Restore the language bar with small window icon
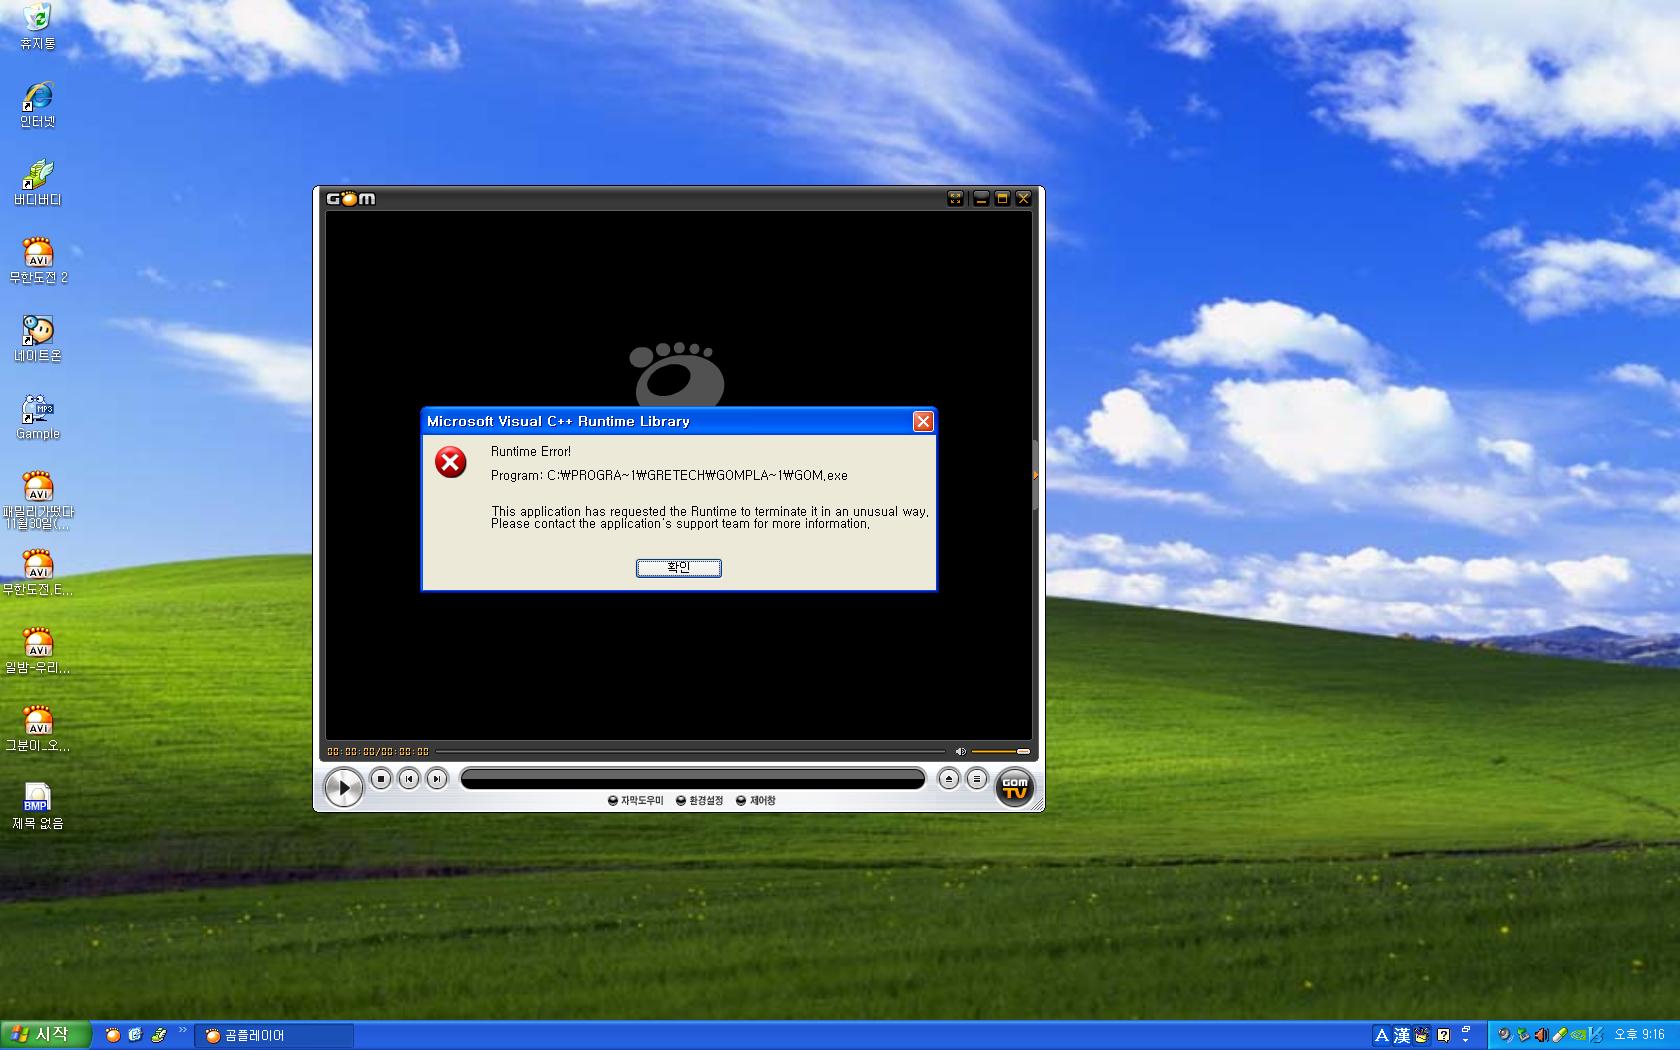Viewport: 1680px width, 1050px height. pyautogui.click(x=1466, y=1028)
